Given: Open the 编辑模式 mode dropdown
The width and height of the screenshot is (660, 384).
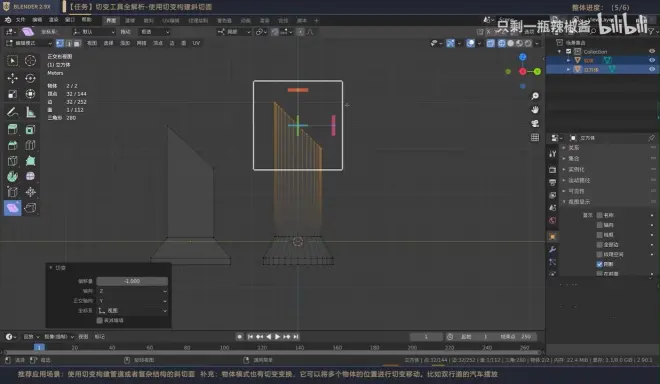Looking at the screenshot, I should tap(29, 43).
